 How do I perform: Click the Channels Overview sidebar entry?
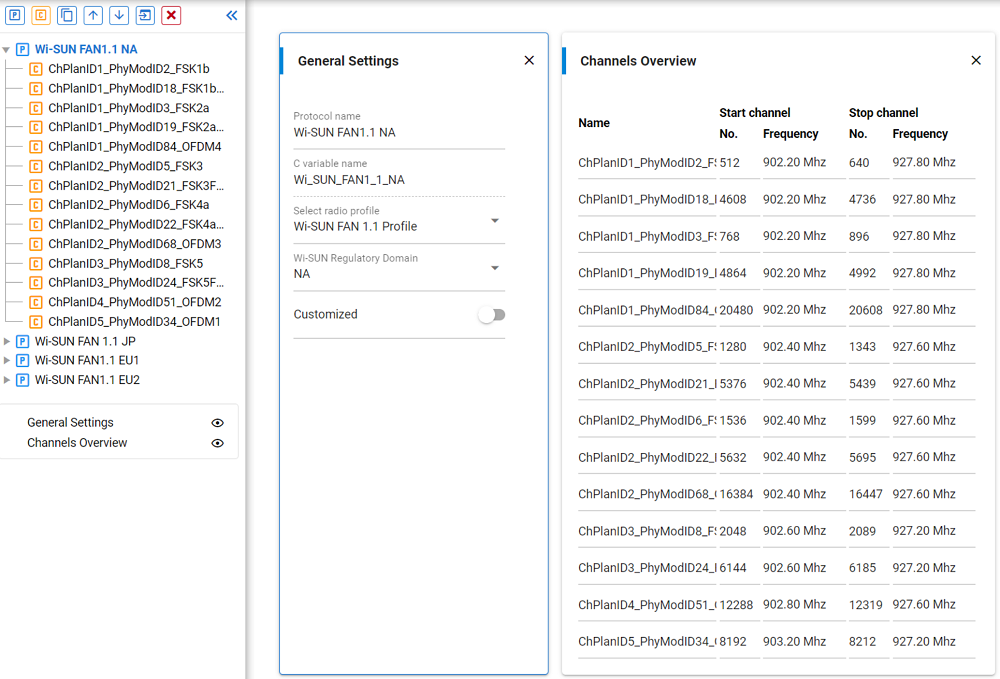coord(77,443)
